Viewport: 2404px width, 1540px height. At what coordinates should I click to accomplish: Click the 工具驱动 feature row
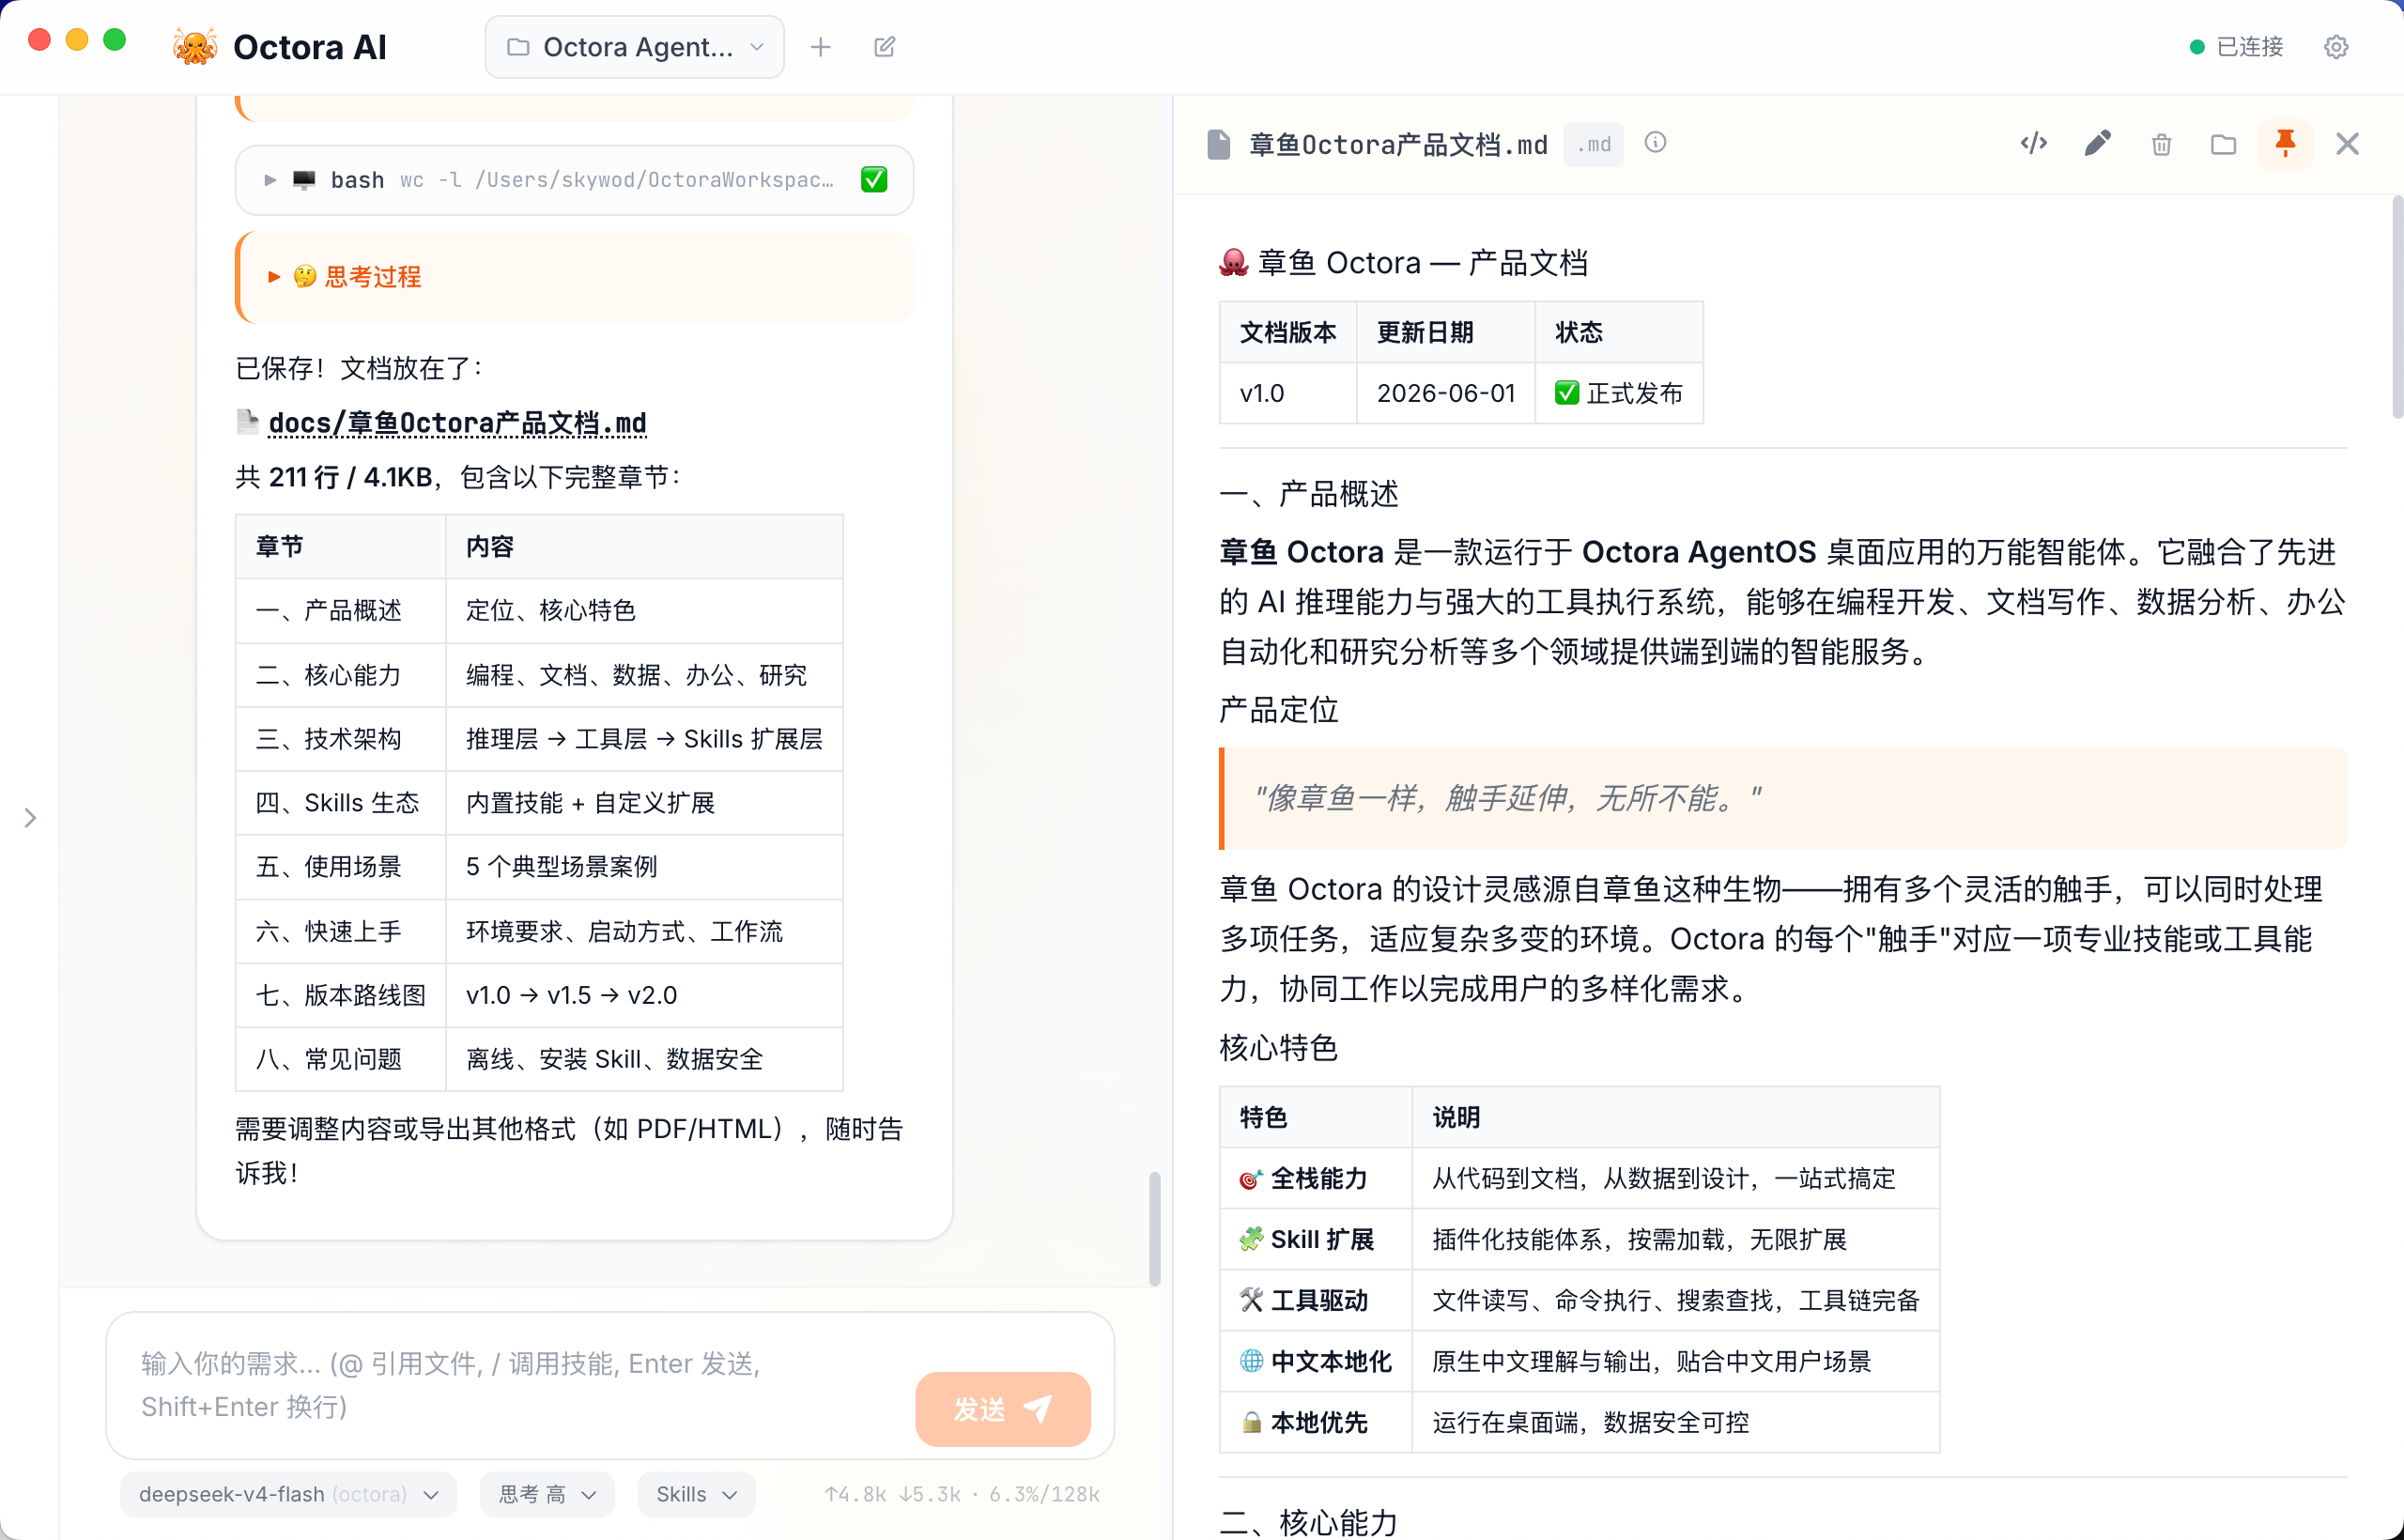point(1580,1300)
